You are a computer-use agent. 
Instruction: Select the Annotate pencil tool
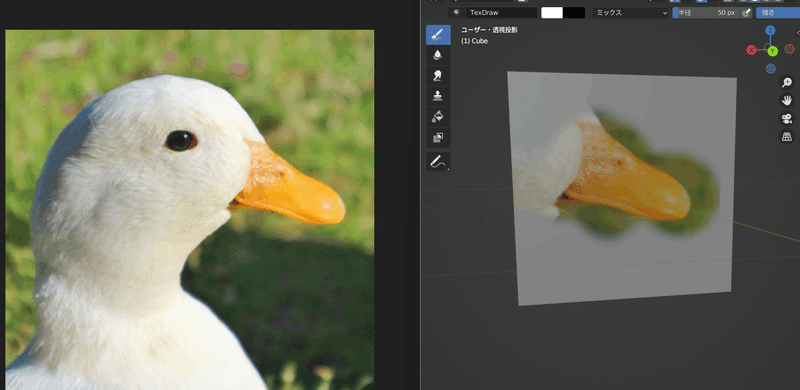(x=438, y=162)
